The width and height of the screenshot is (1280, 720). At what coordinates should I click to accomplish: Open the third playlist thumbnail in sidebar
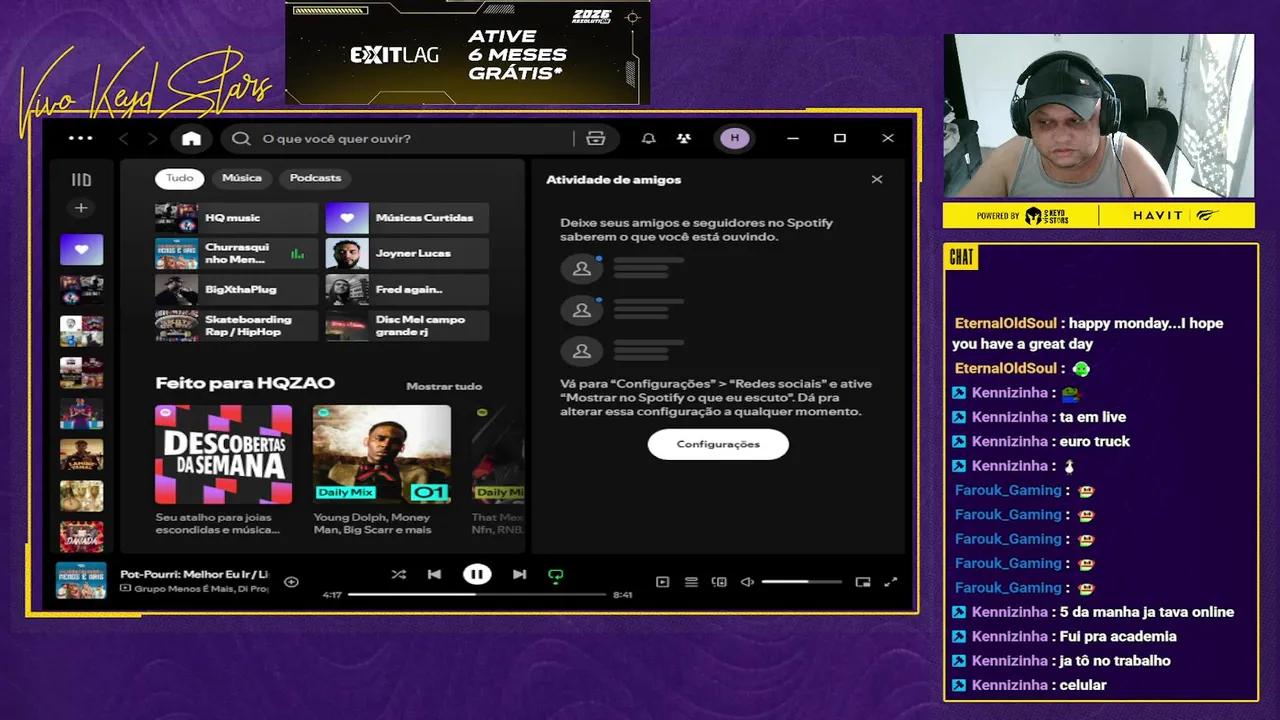coord(81,331)
